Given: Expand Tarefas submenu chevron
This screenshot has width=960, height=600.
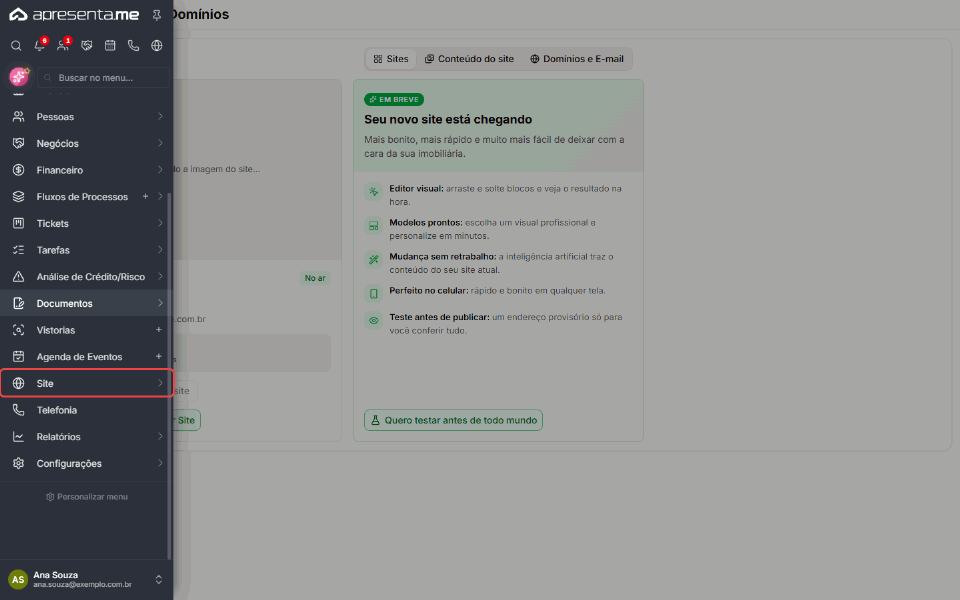Looking at the screenshot, I should pos(160,250).
